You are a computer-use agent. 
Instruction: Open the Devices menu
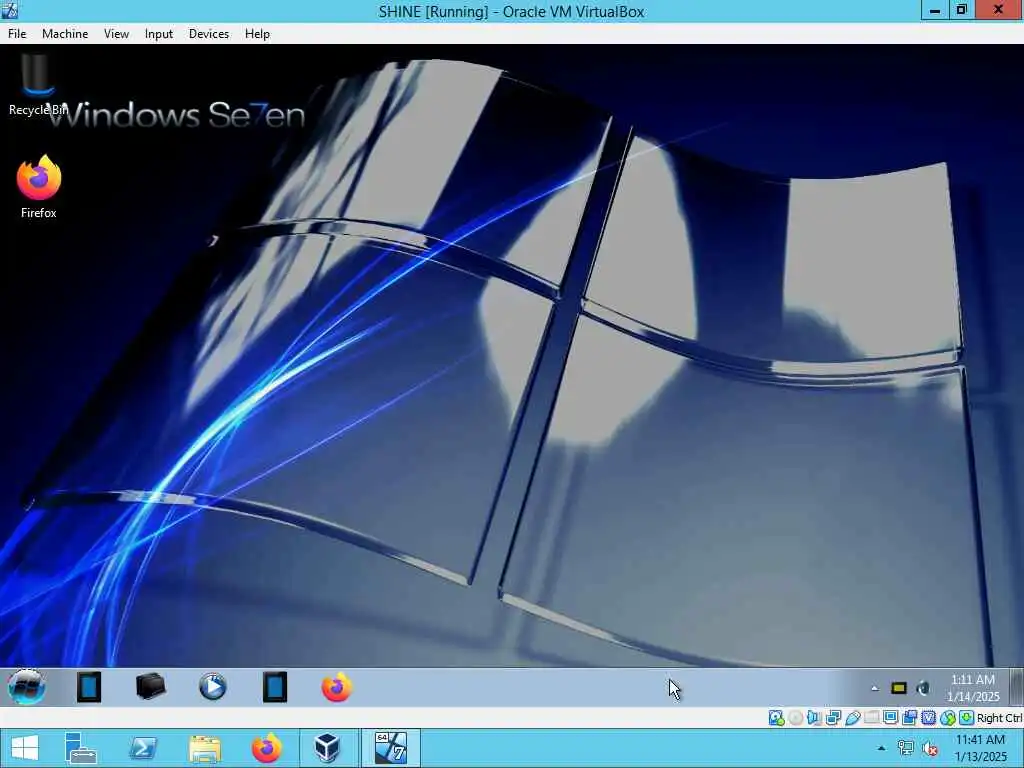[209, 34]
